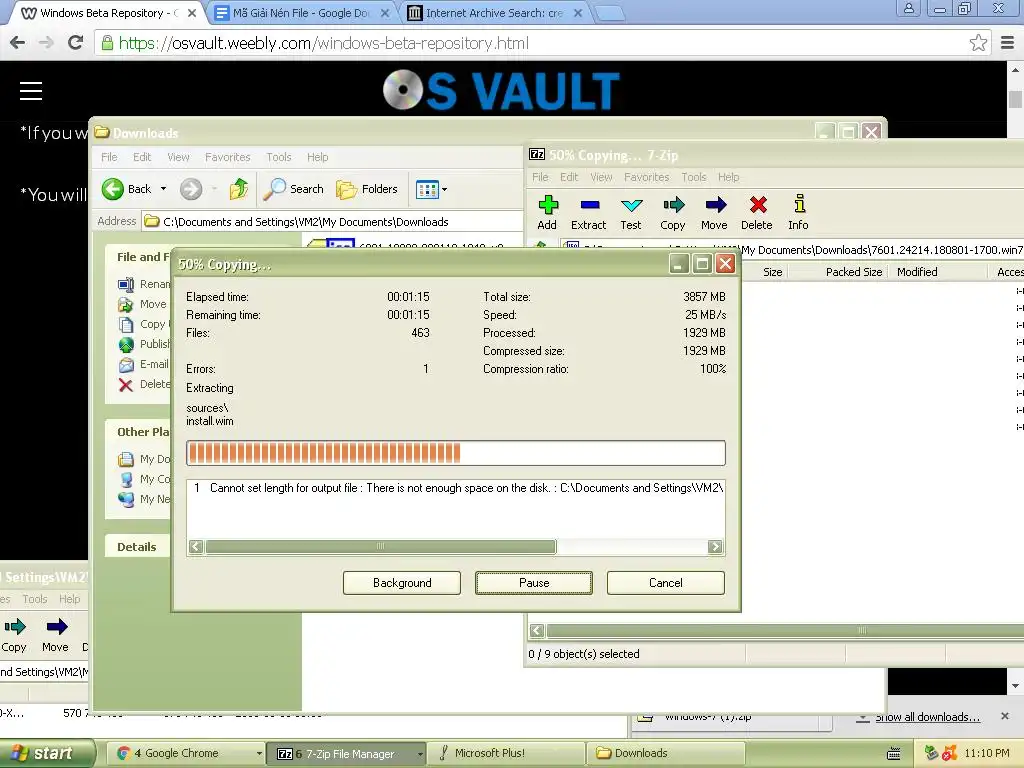Click Publish task in explorer sidebar
Image resolution: width=1024 pixels, height=768 pixels.
tap(144, 344)
